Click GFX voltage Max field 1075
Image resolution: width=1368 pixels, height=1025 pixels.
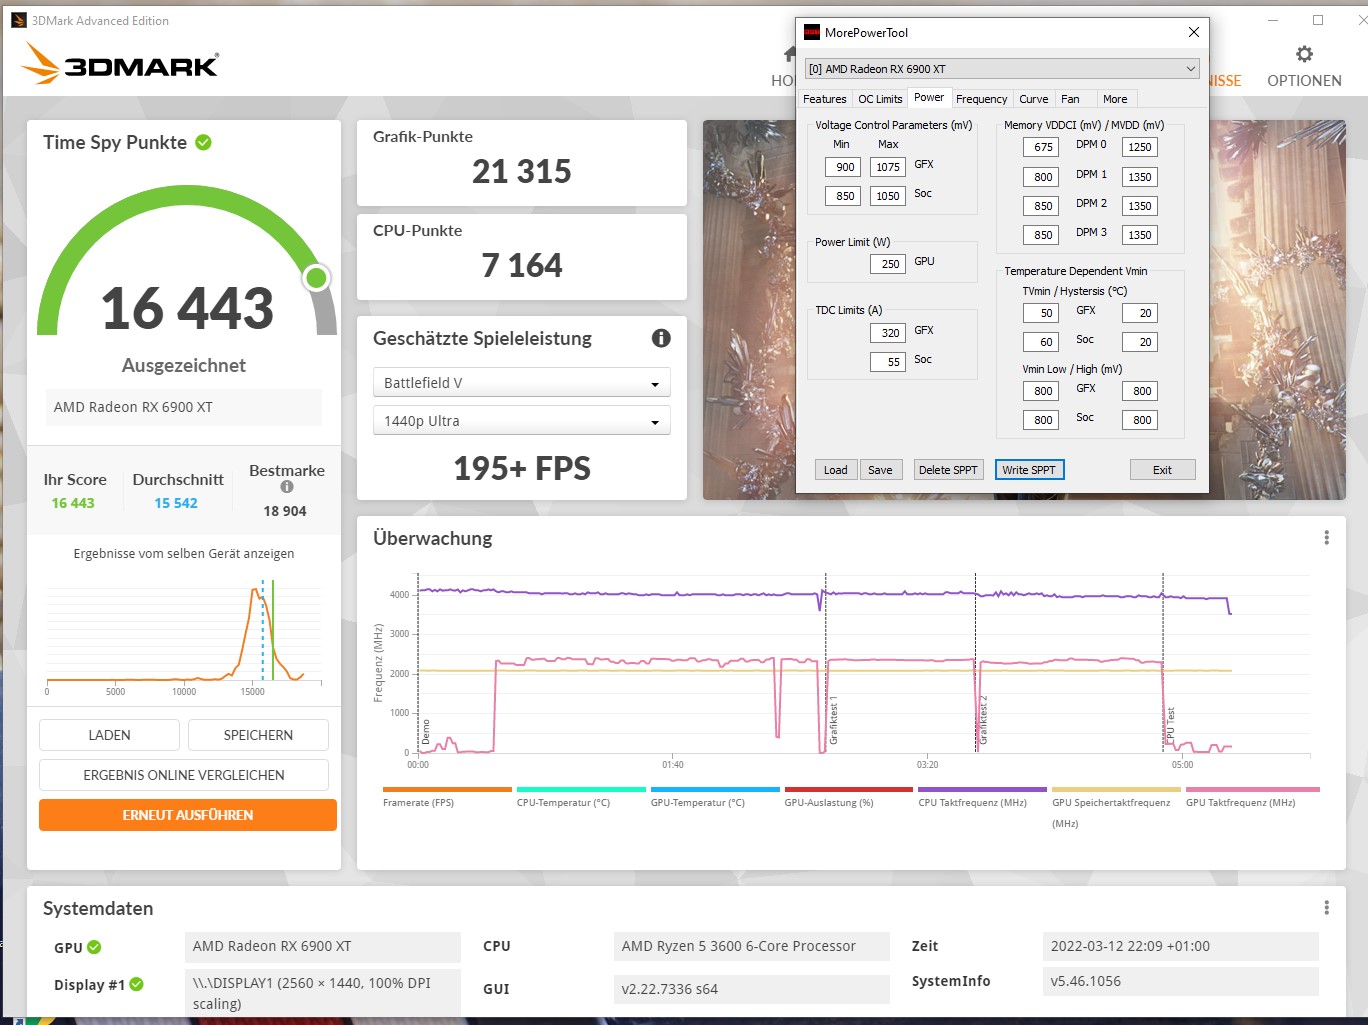(x=886, y=167)
